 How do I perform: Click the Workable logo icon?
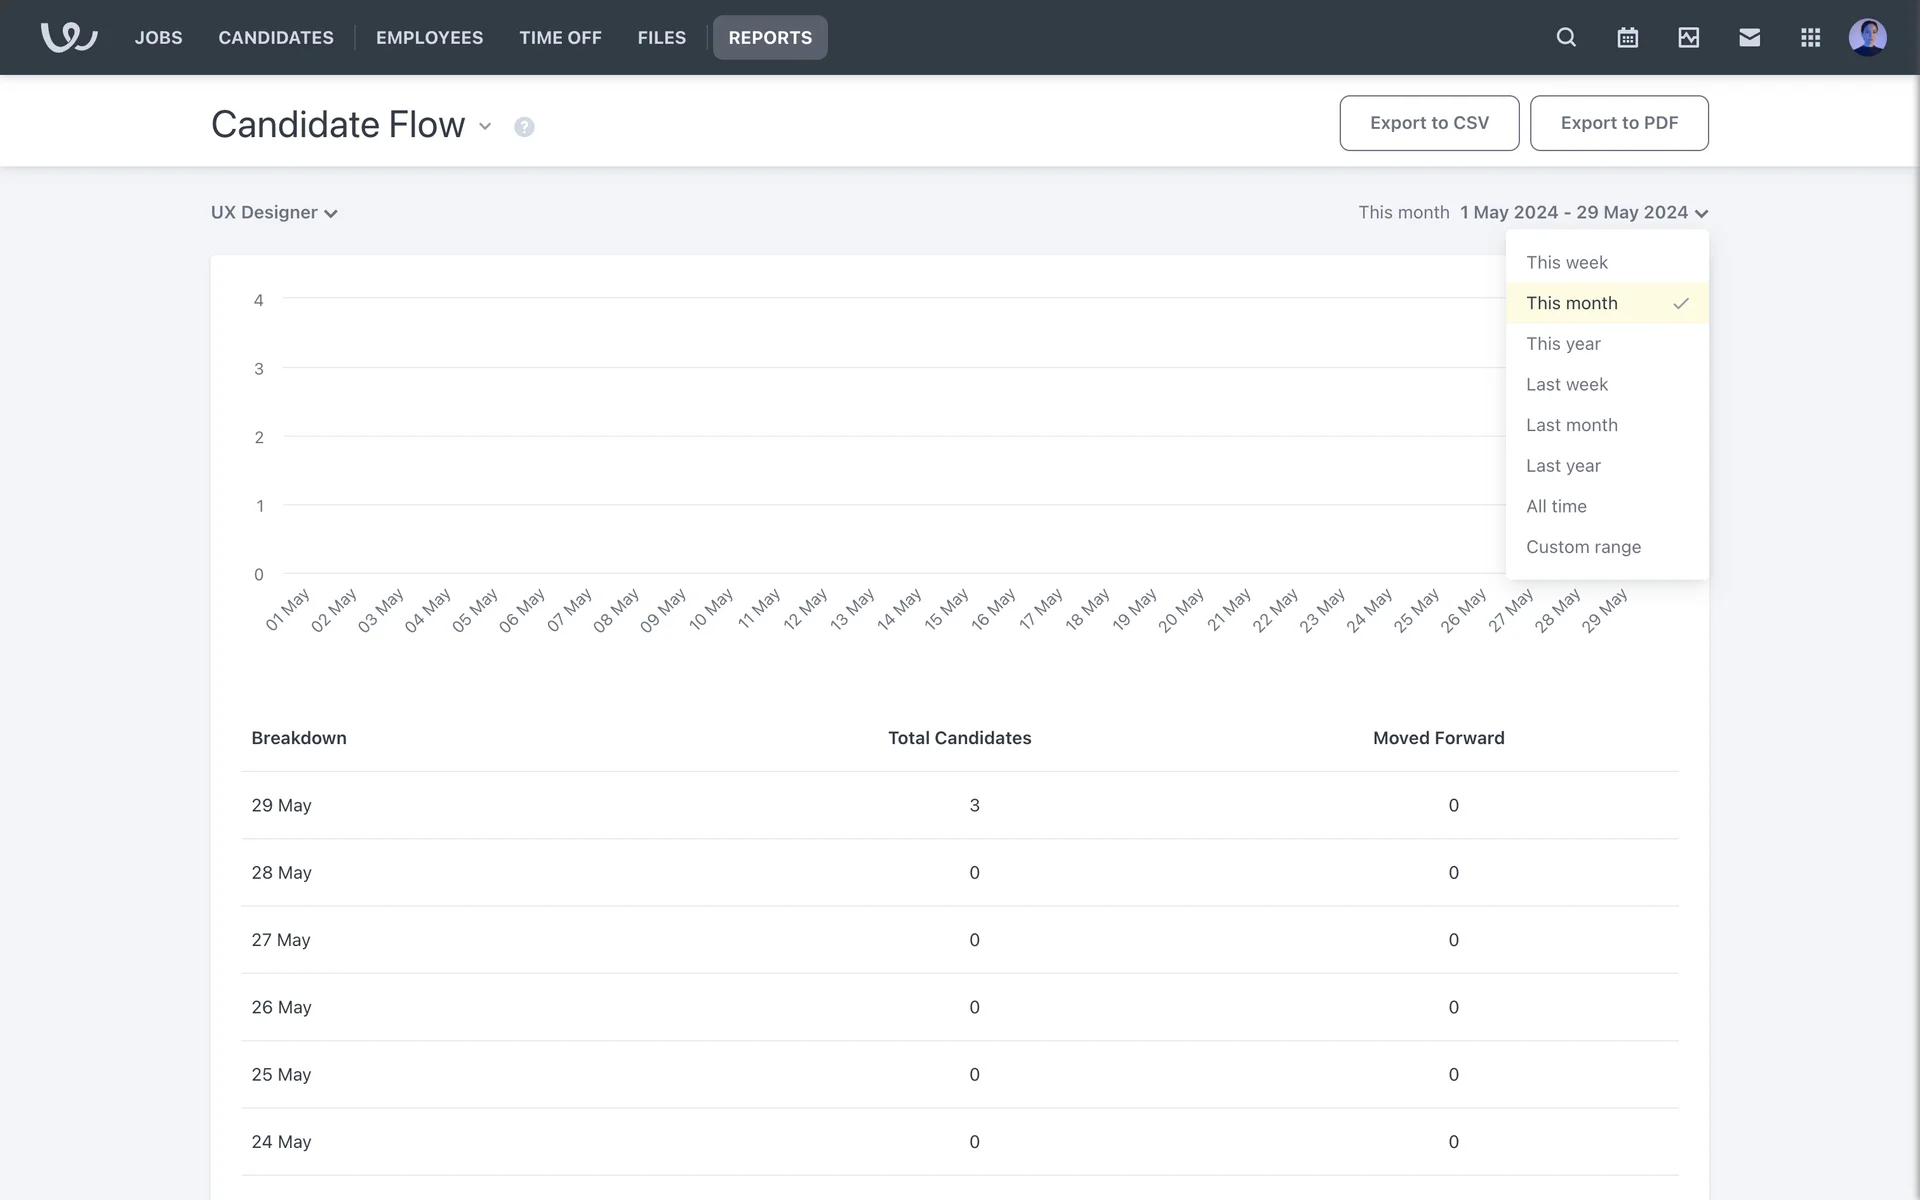click(68, 37)
